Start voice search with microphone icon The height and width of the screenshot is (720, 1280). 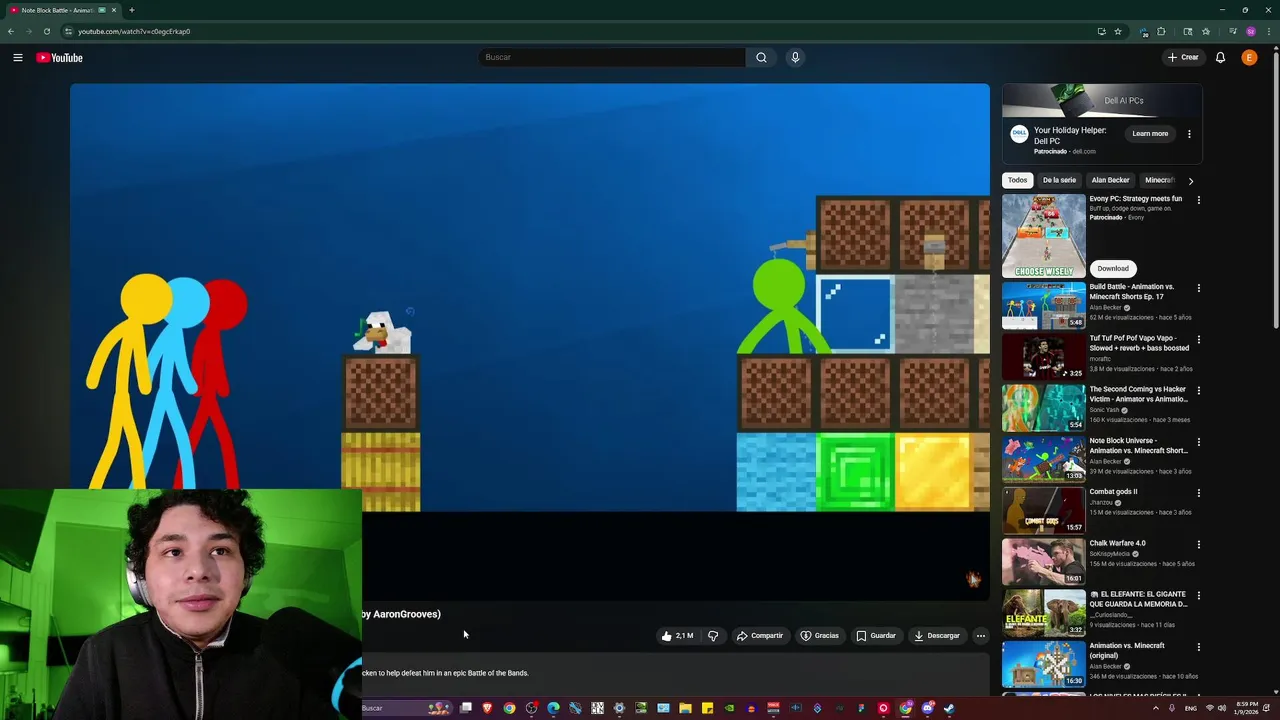point(795,57)
